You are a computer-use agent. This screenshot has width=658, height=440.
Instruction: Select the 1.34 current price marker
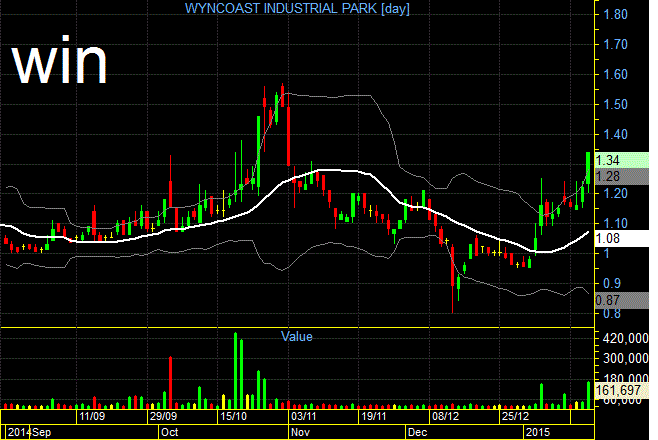pos(622,160)
